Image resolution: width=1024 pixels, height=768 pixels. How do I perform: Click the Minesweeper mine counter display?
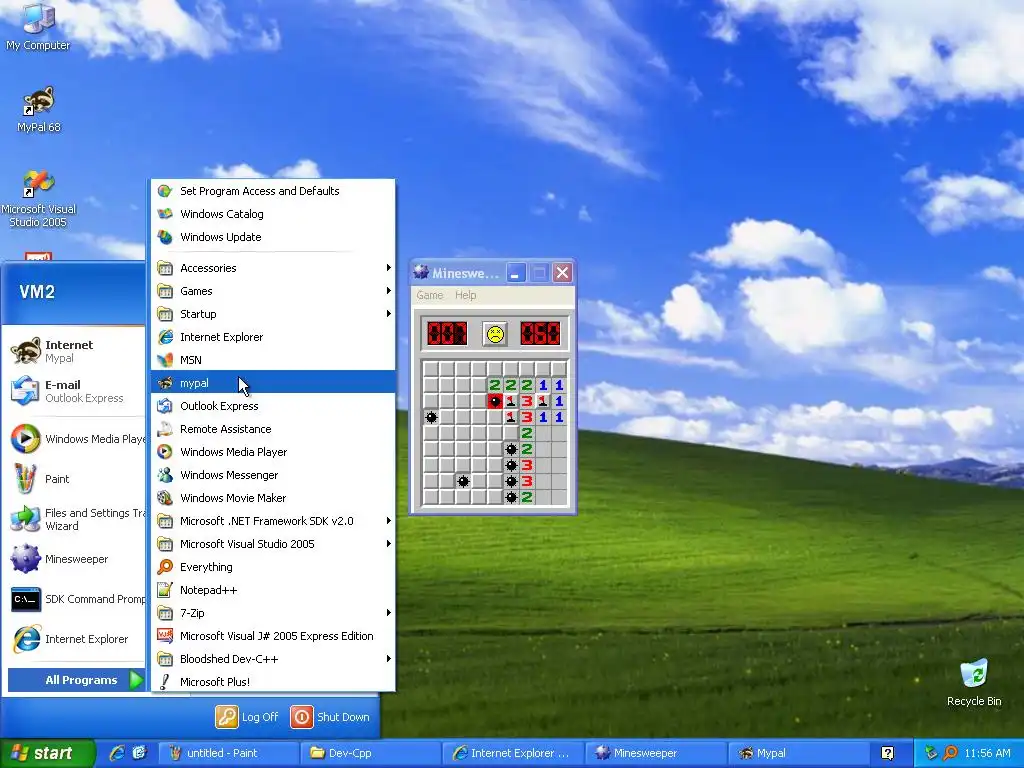447,334
